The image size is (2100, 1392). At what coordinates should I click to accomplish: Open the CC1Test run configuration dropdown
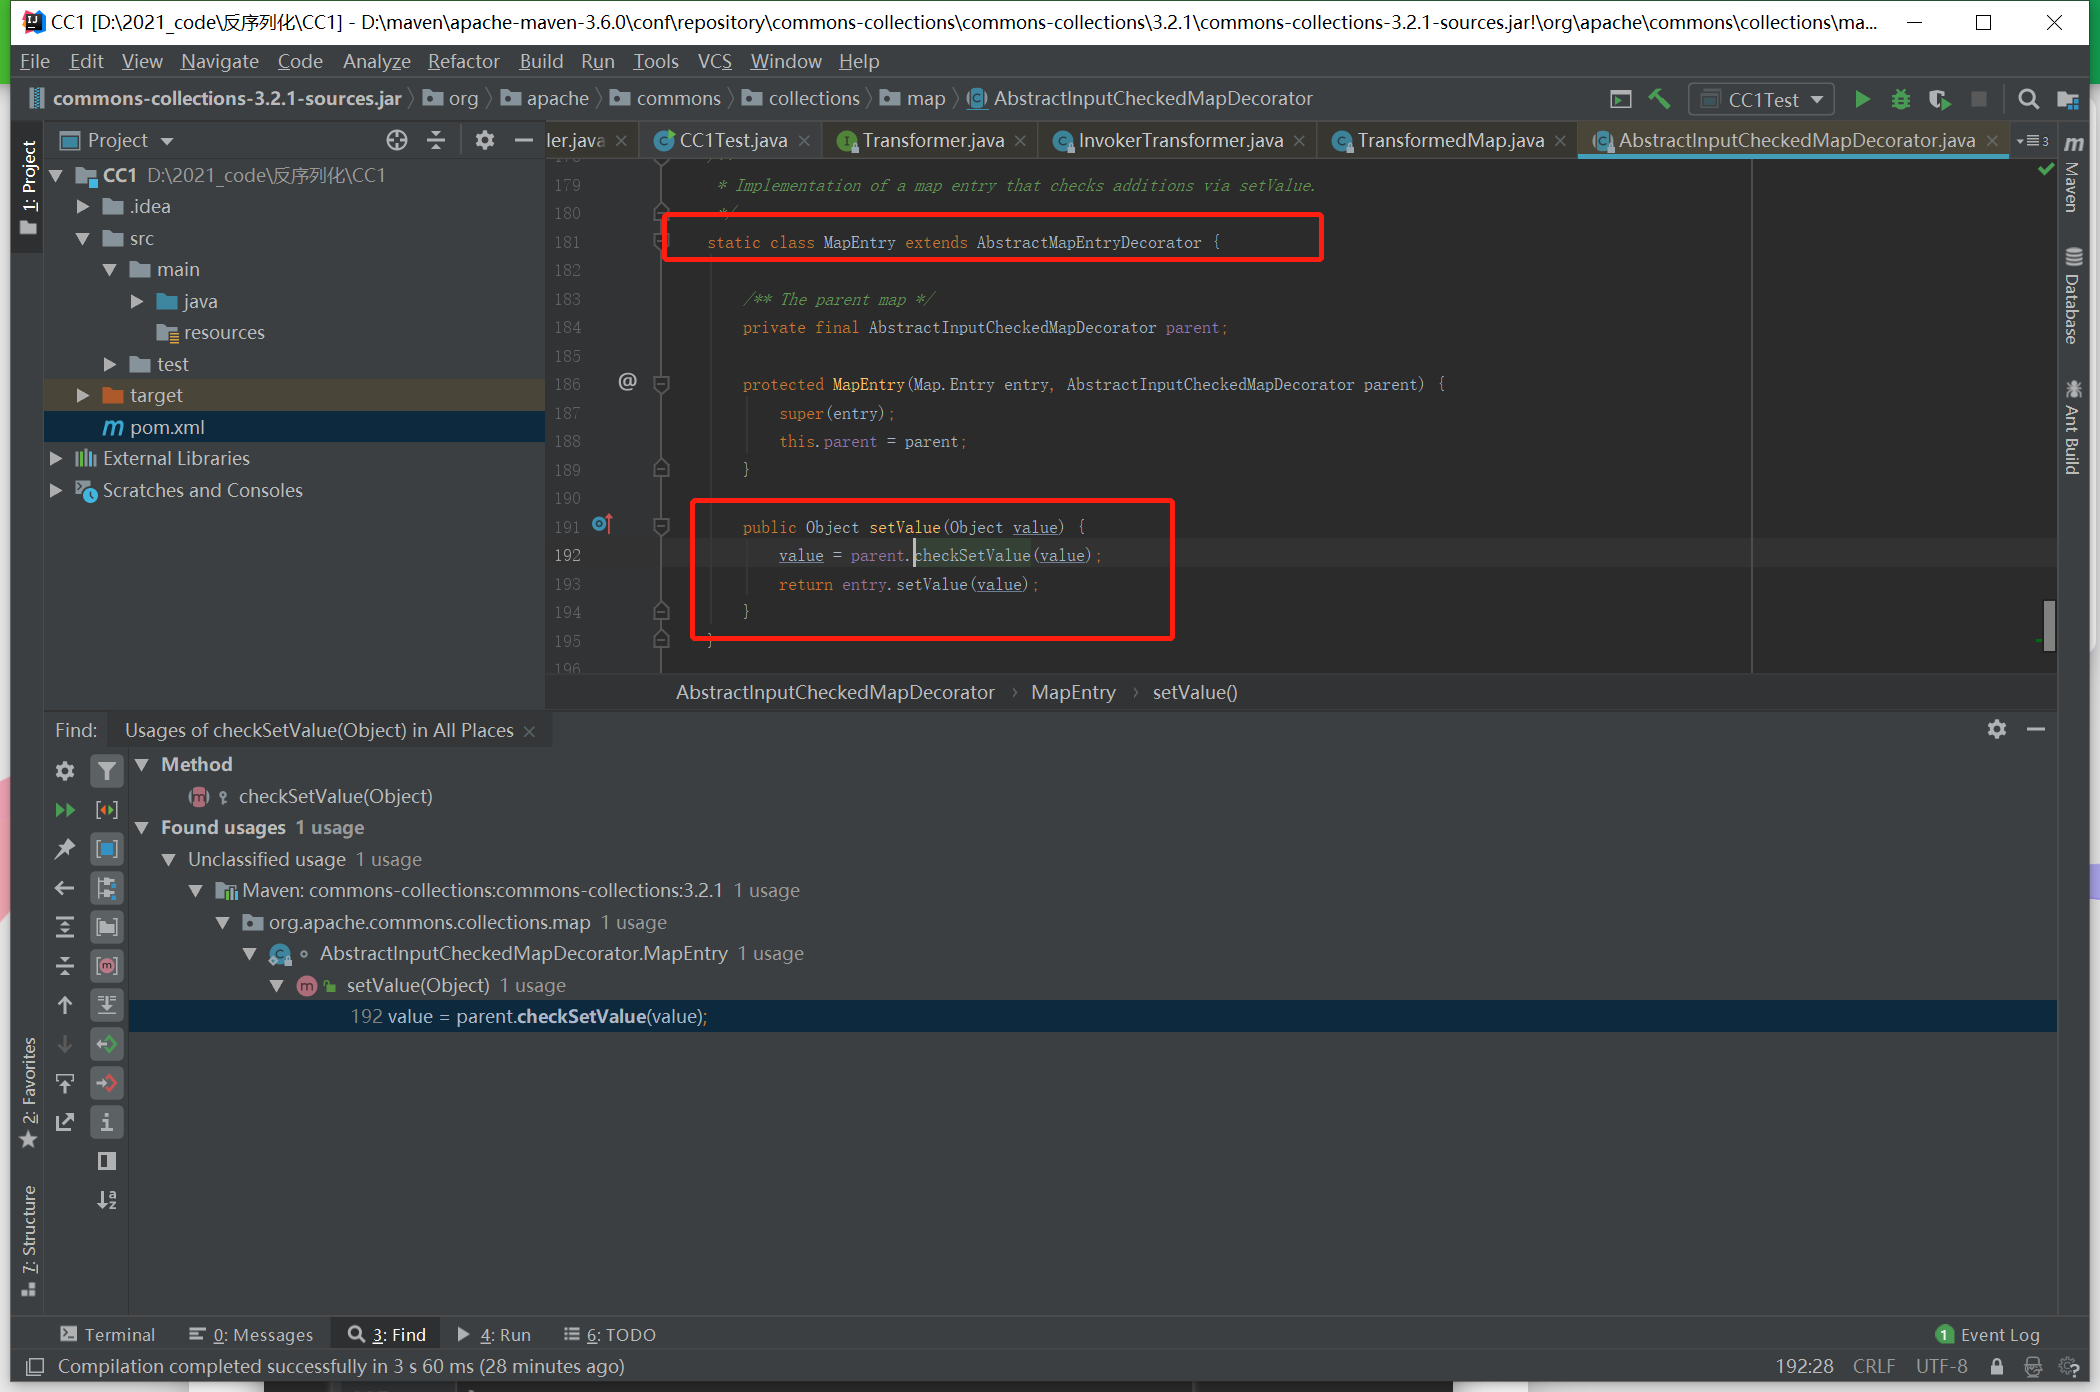point(1763,99)
